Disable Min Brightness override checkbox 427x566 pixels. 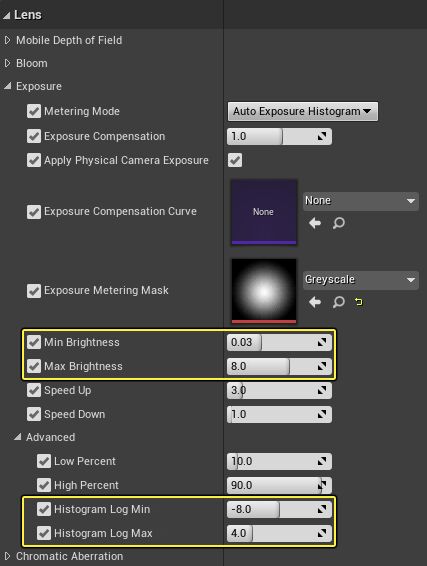click(x=34, y=342)
